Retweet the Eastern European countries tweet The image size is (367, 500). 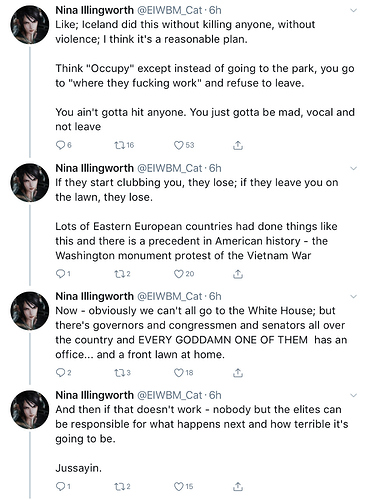click(120, 274)
